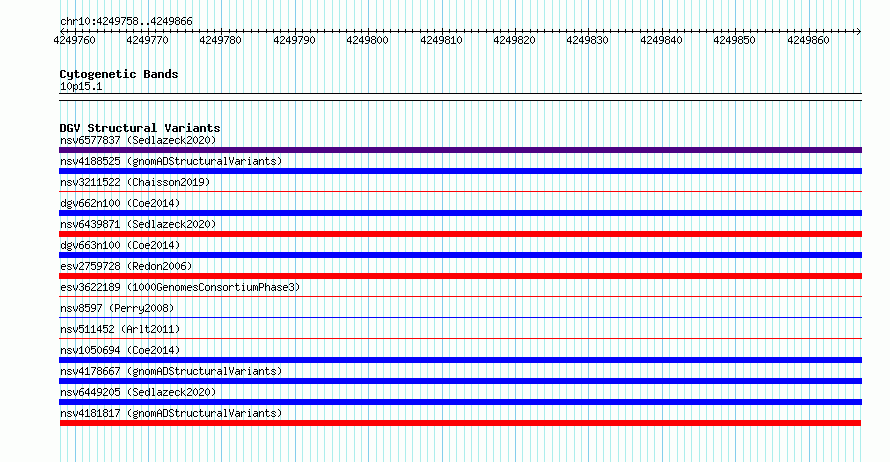Click ruler position 4249790
890x462 pixels.
[x=294, y=40]
